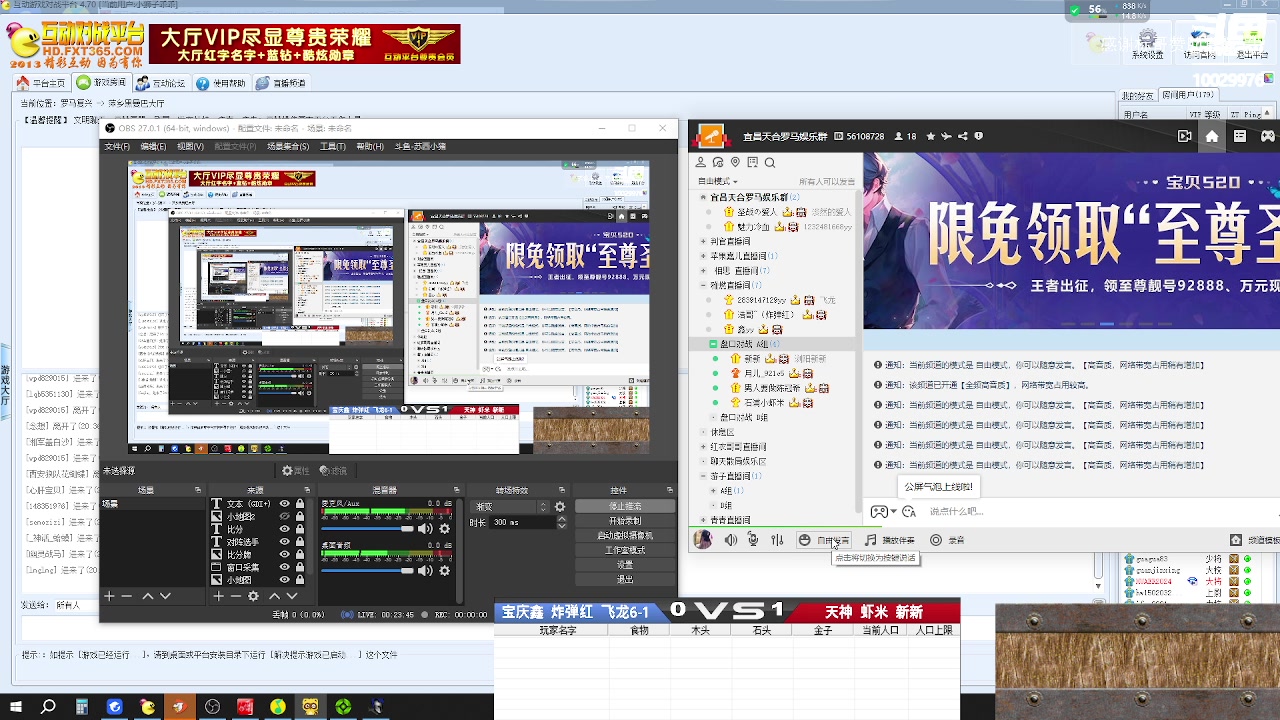Toggle the microphone icon in YY bar
Screen dimensions: 1280x720
tap(753, 540)
